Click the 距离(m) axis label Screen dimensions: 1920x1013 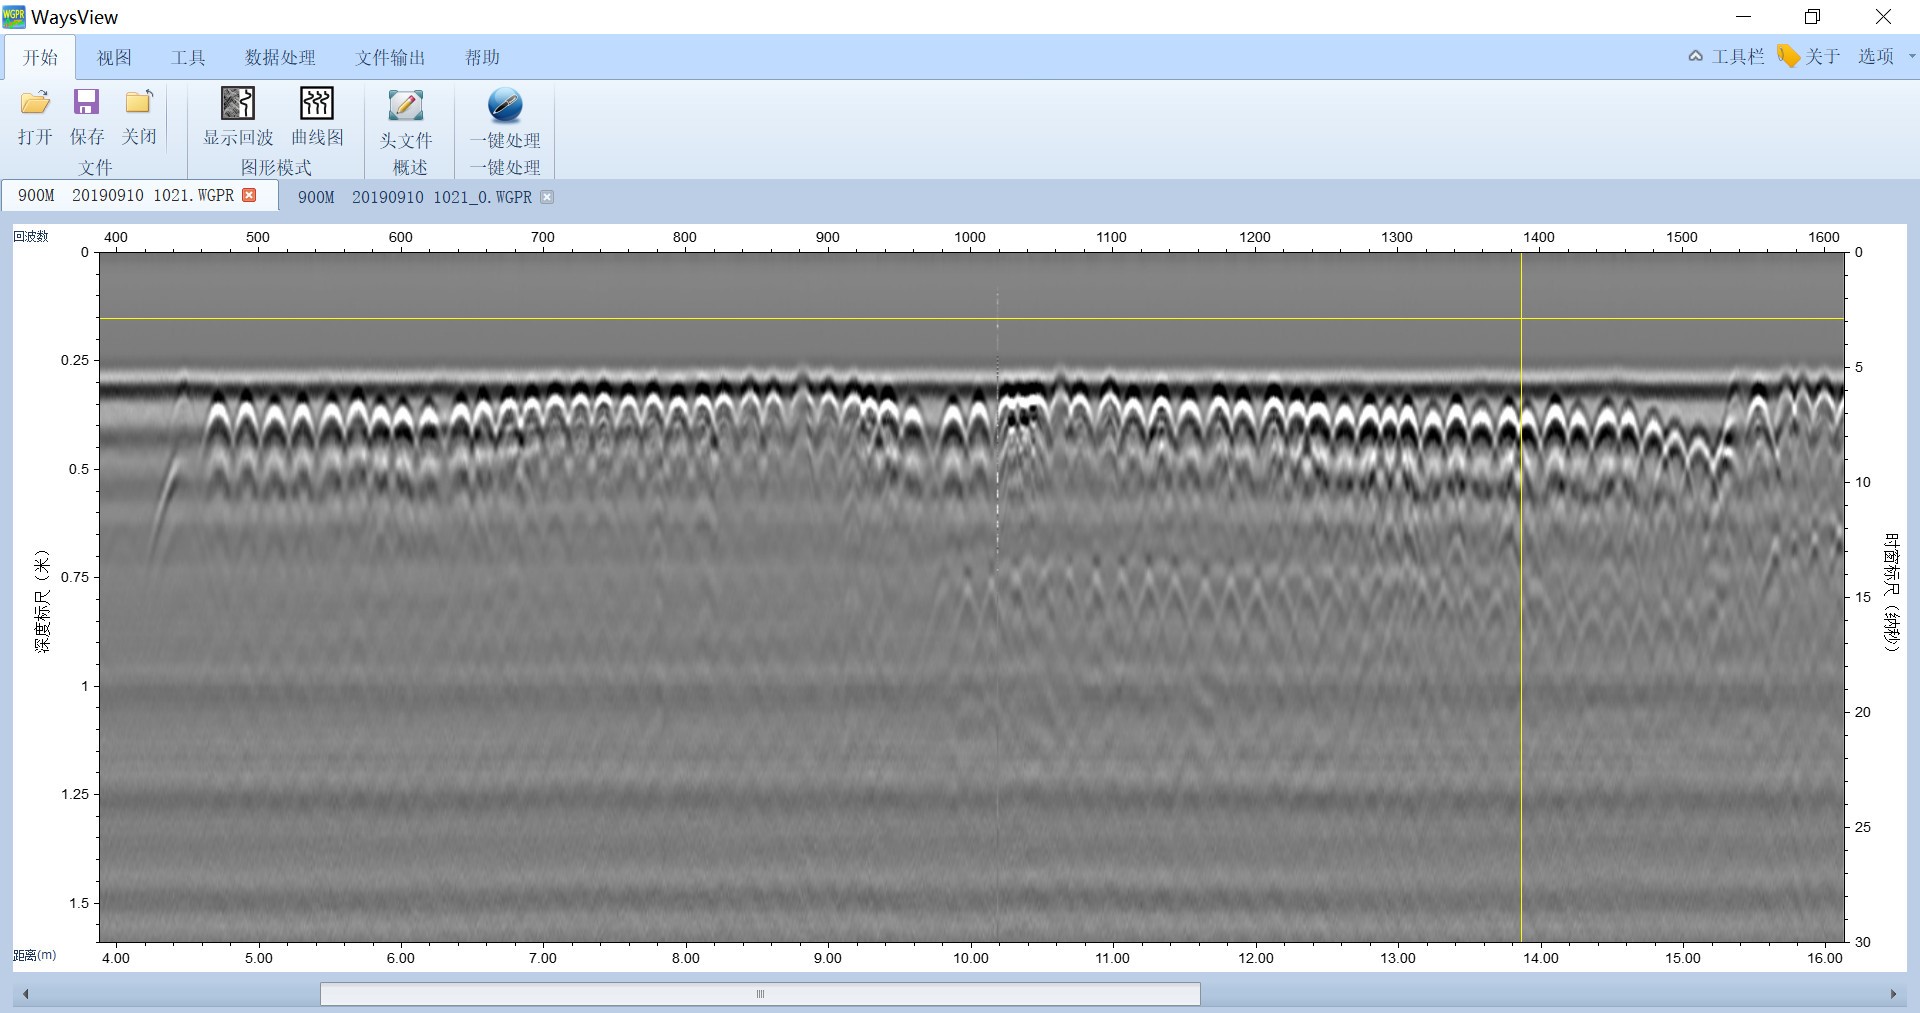pyautogui.click(x=34, y=955)
